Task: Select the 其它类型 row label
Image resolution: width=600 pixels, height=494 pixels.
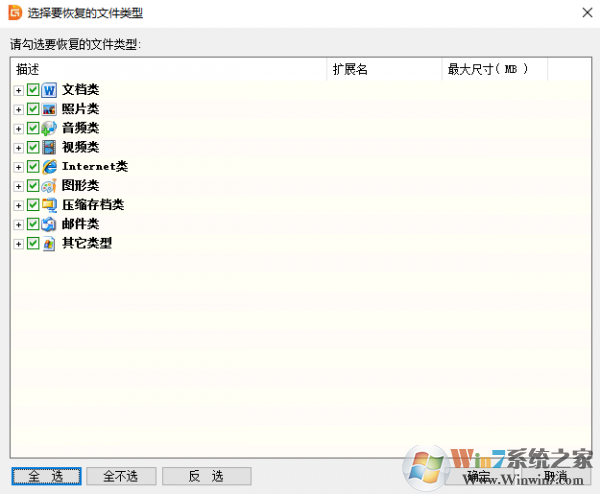Action: coord(87,243)
